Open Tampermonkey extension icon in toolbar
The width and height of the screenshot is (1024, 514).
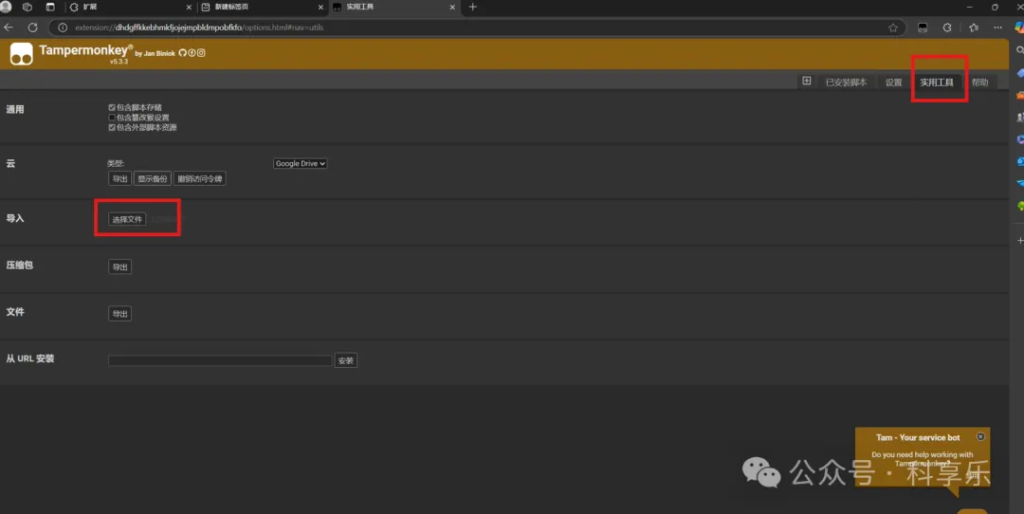click(x=922, y=27)
